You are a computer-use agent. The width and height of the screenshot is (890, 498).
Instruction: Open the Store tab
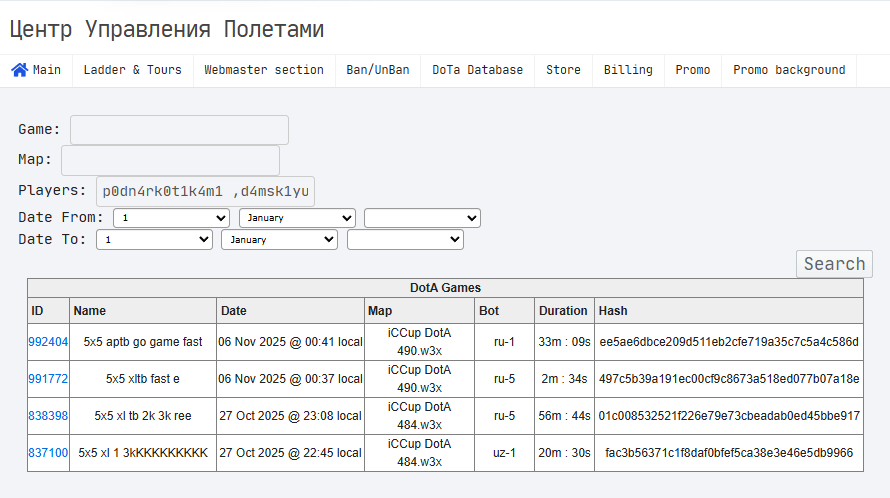(x=563, y=70)
